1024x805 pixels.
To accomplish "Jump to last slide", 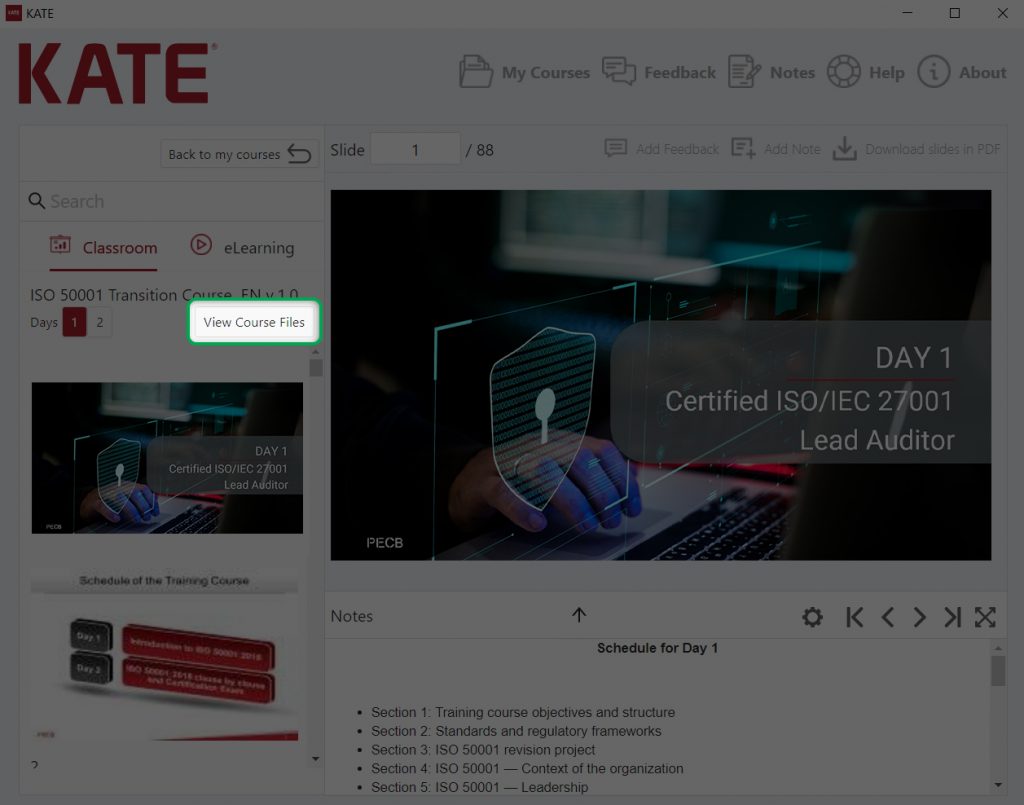I will pyautogui.click(x=952, y=617).
